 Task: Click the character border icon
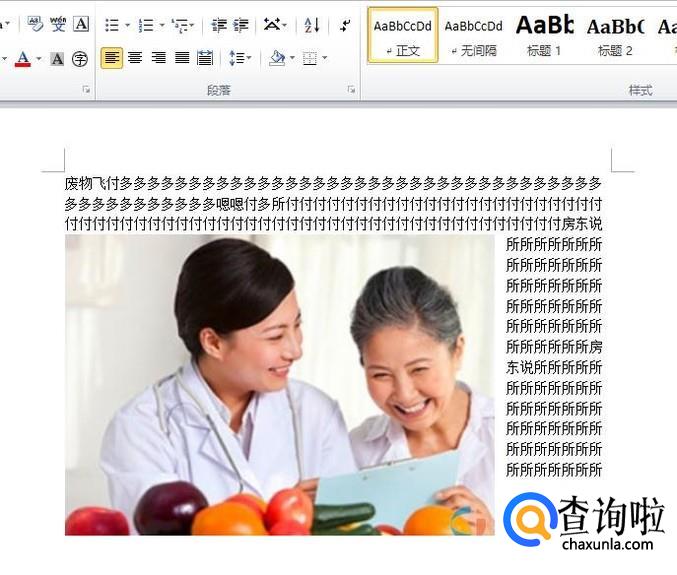point(81,24)
